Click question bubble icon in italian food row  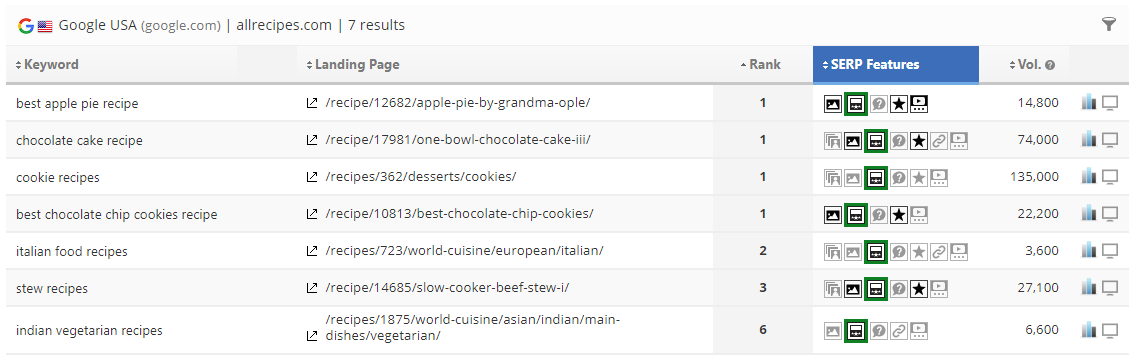898,251
